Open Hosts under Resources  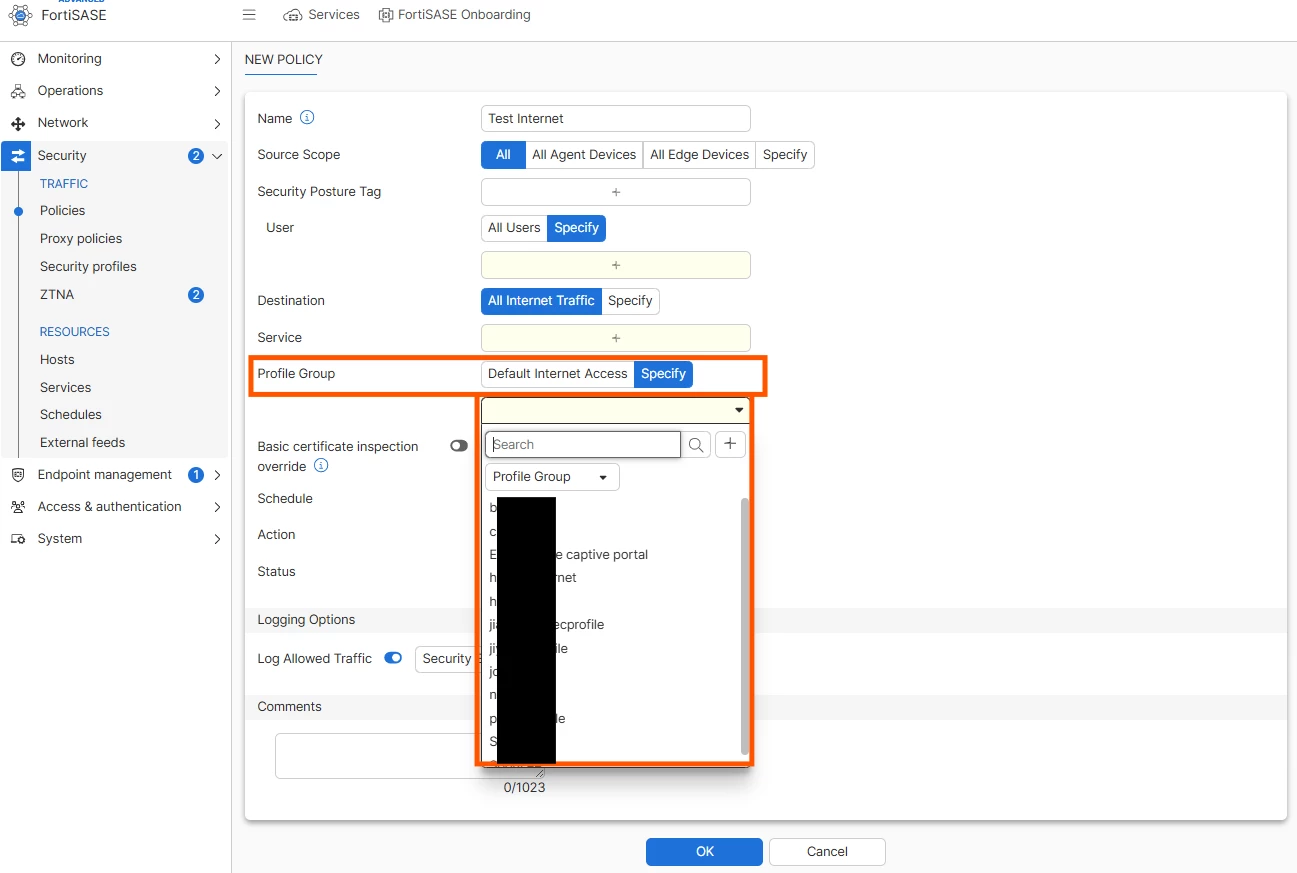click(x=57, y=360)
